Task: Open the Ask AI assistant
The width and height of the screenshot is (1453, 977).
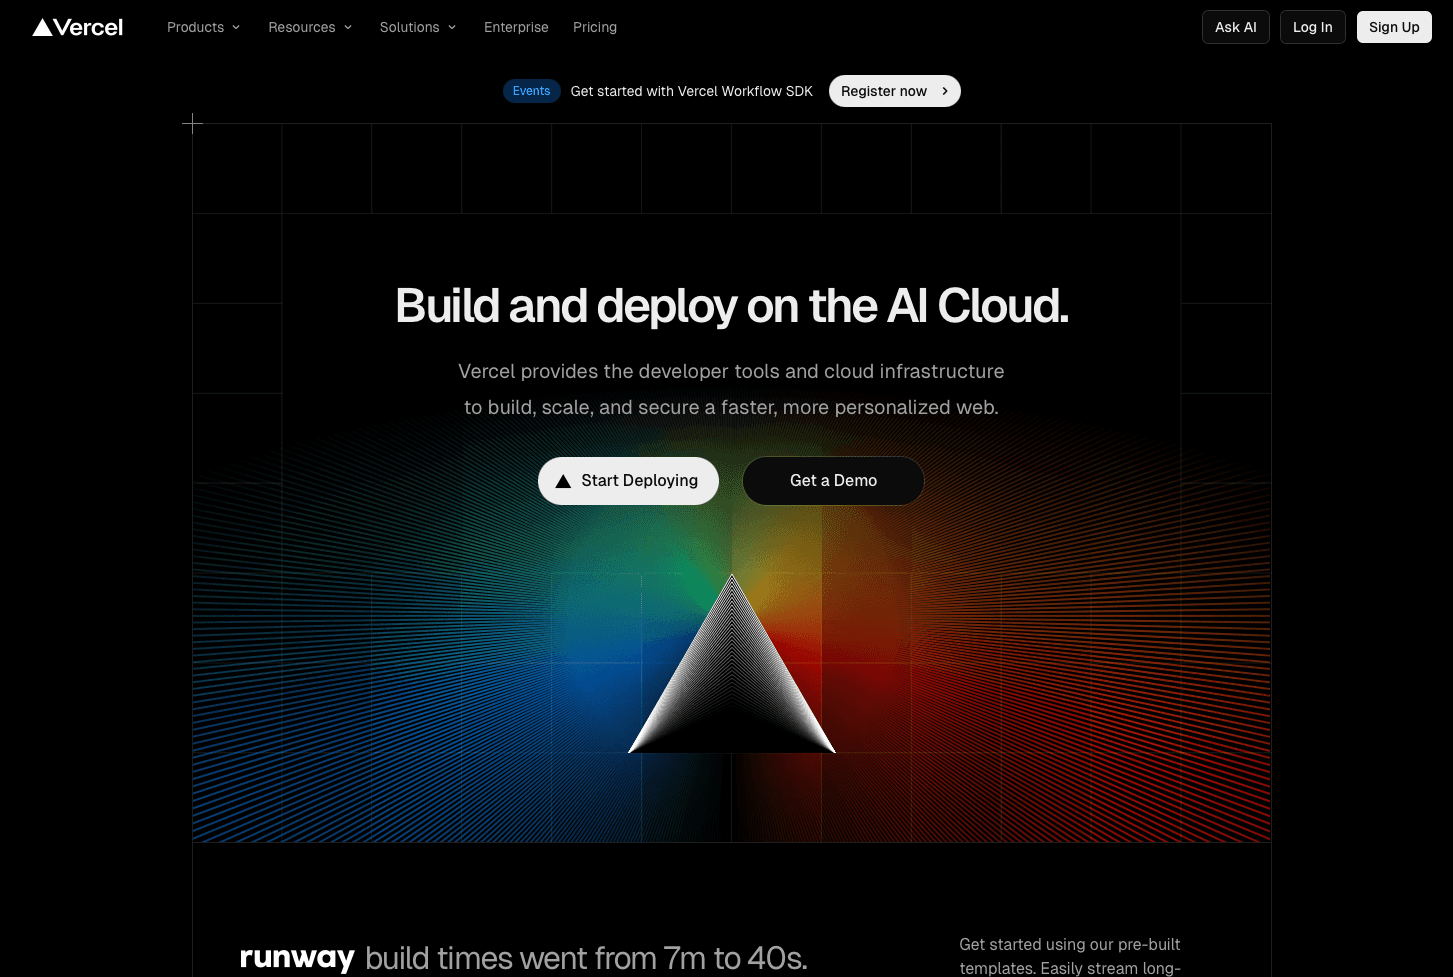Action: click(x=1236, y=27)
